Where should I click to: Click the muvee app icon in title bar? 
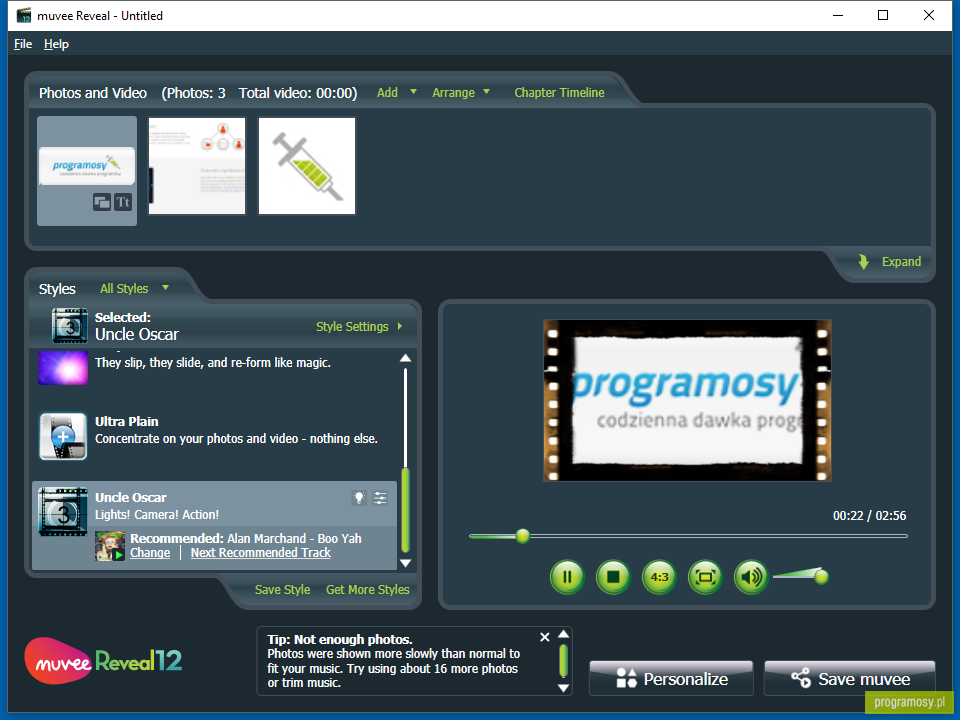[x=24, y=15]
